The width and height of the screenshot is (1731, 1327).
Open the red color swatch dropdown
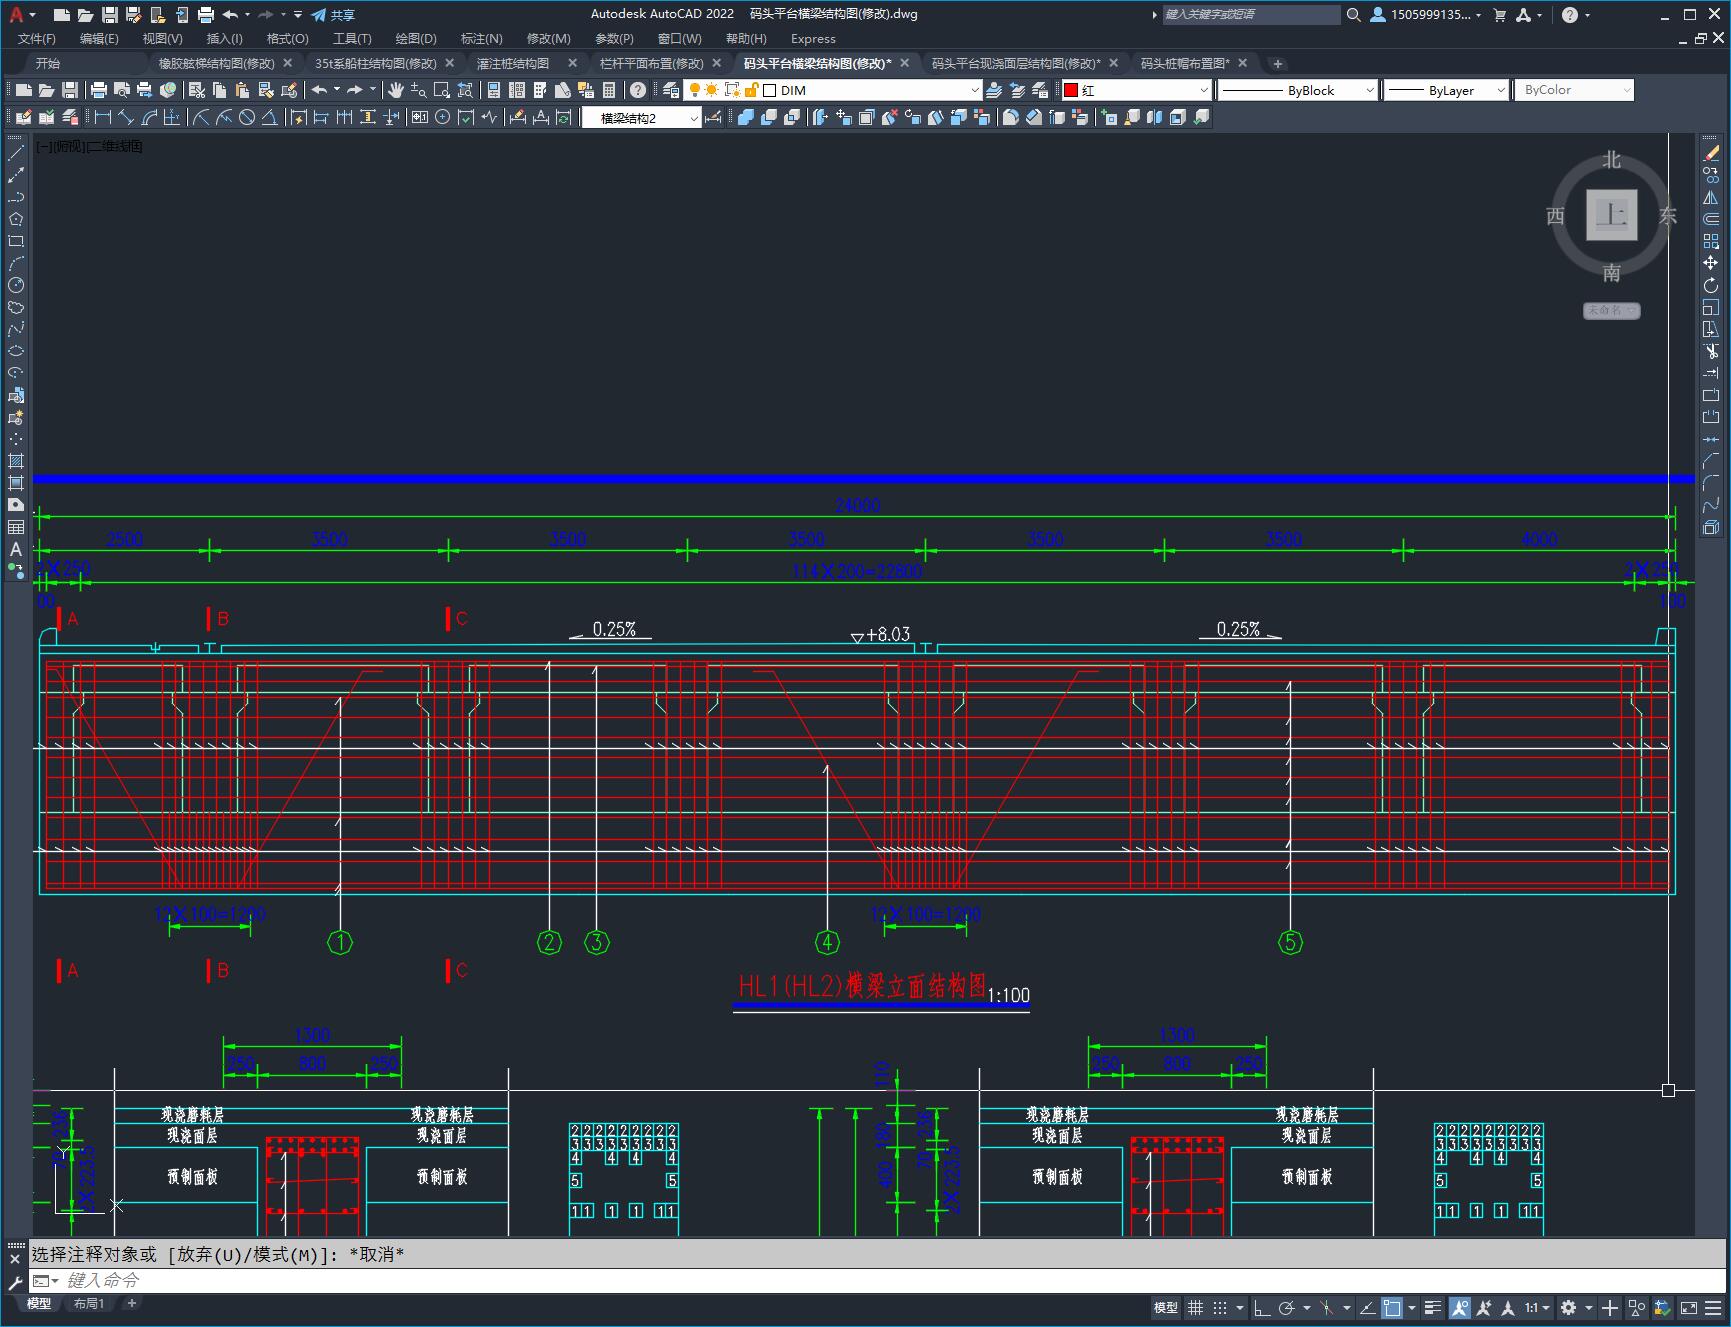click(1203, 90)
